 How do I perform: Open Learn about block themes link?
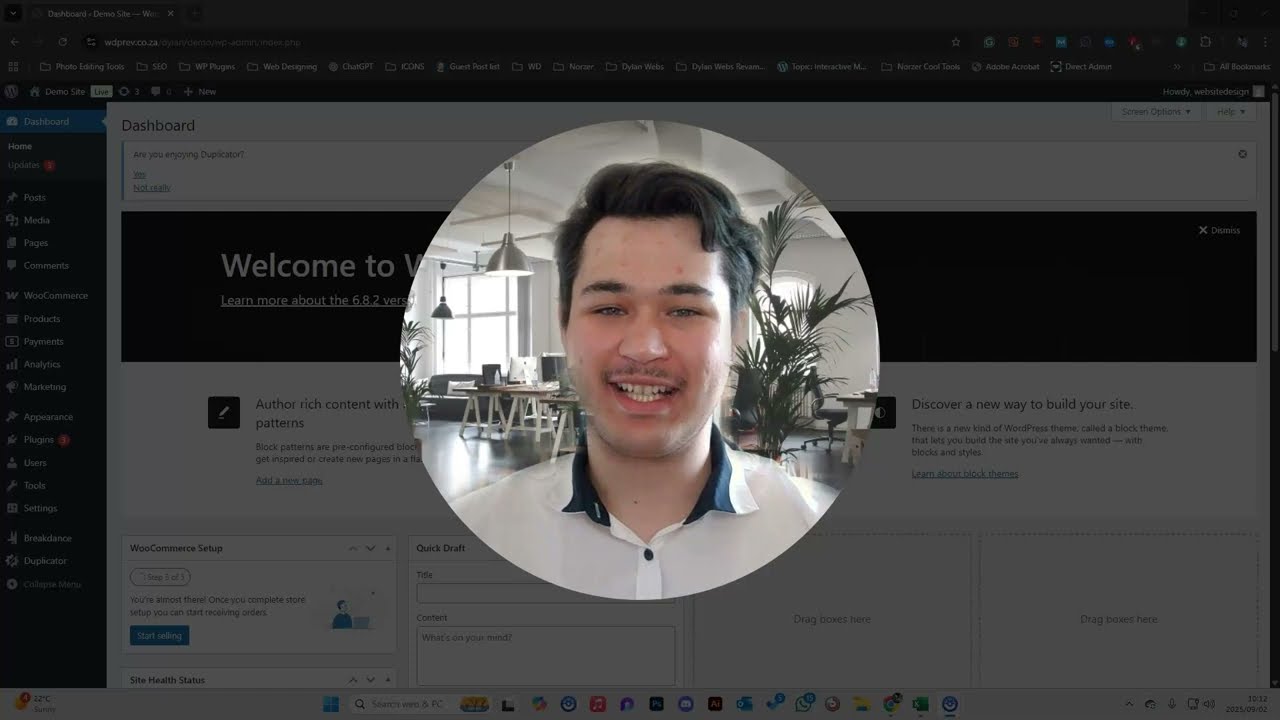(x=965, y=474)
